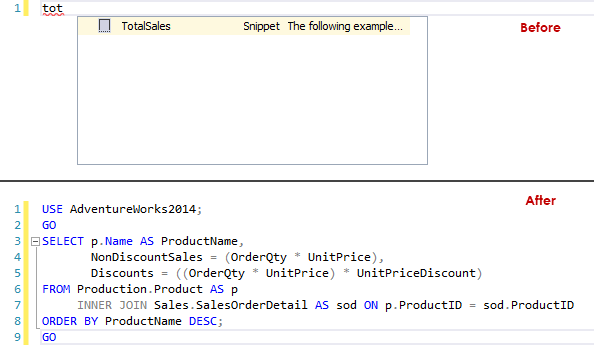This screenshot has width=594, height=362.
Task: Click 'USE' keyword in the first After-editor line
Action: [x=52, y=209]
